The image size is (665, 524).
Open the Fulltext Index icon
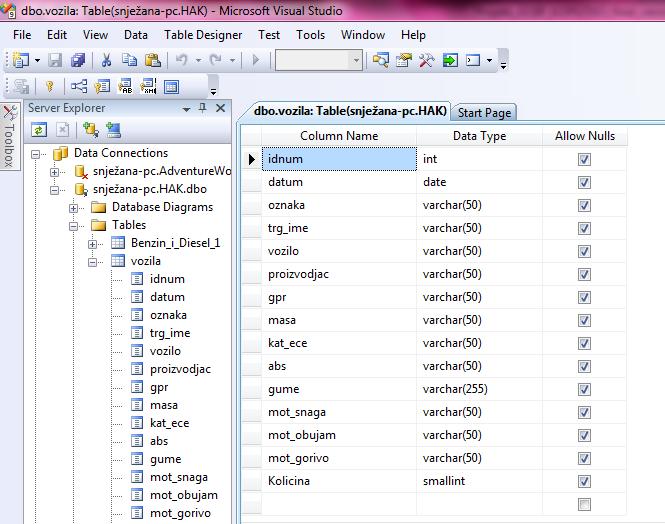[x=125, y=86]
